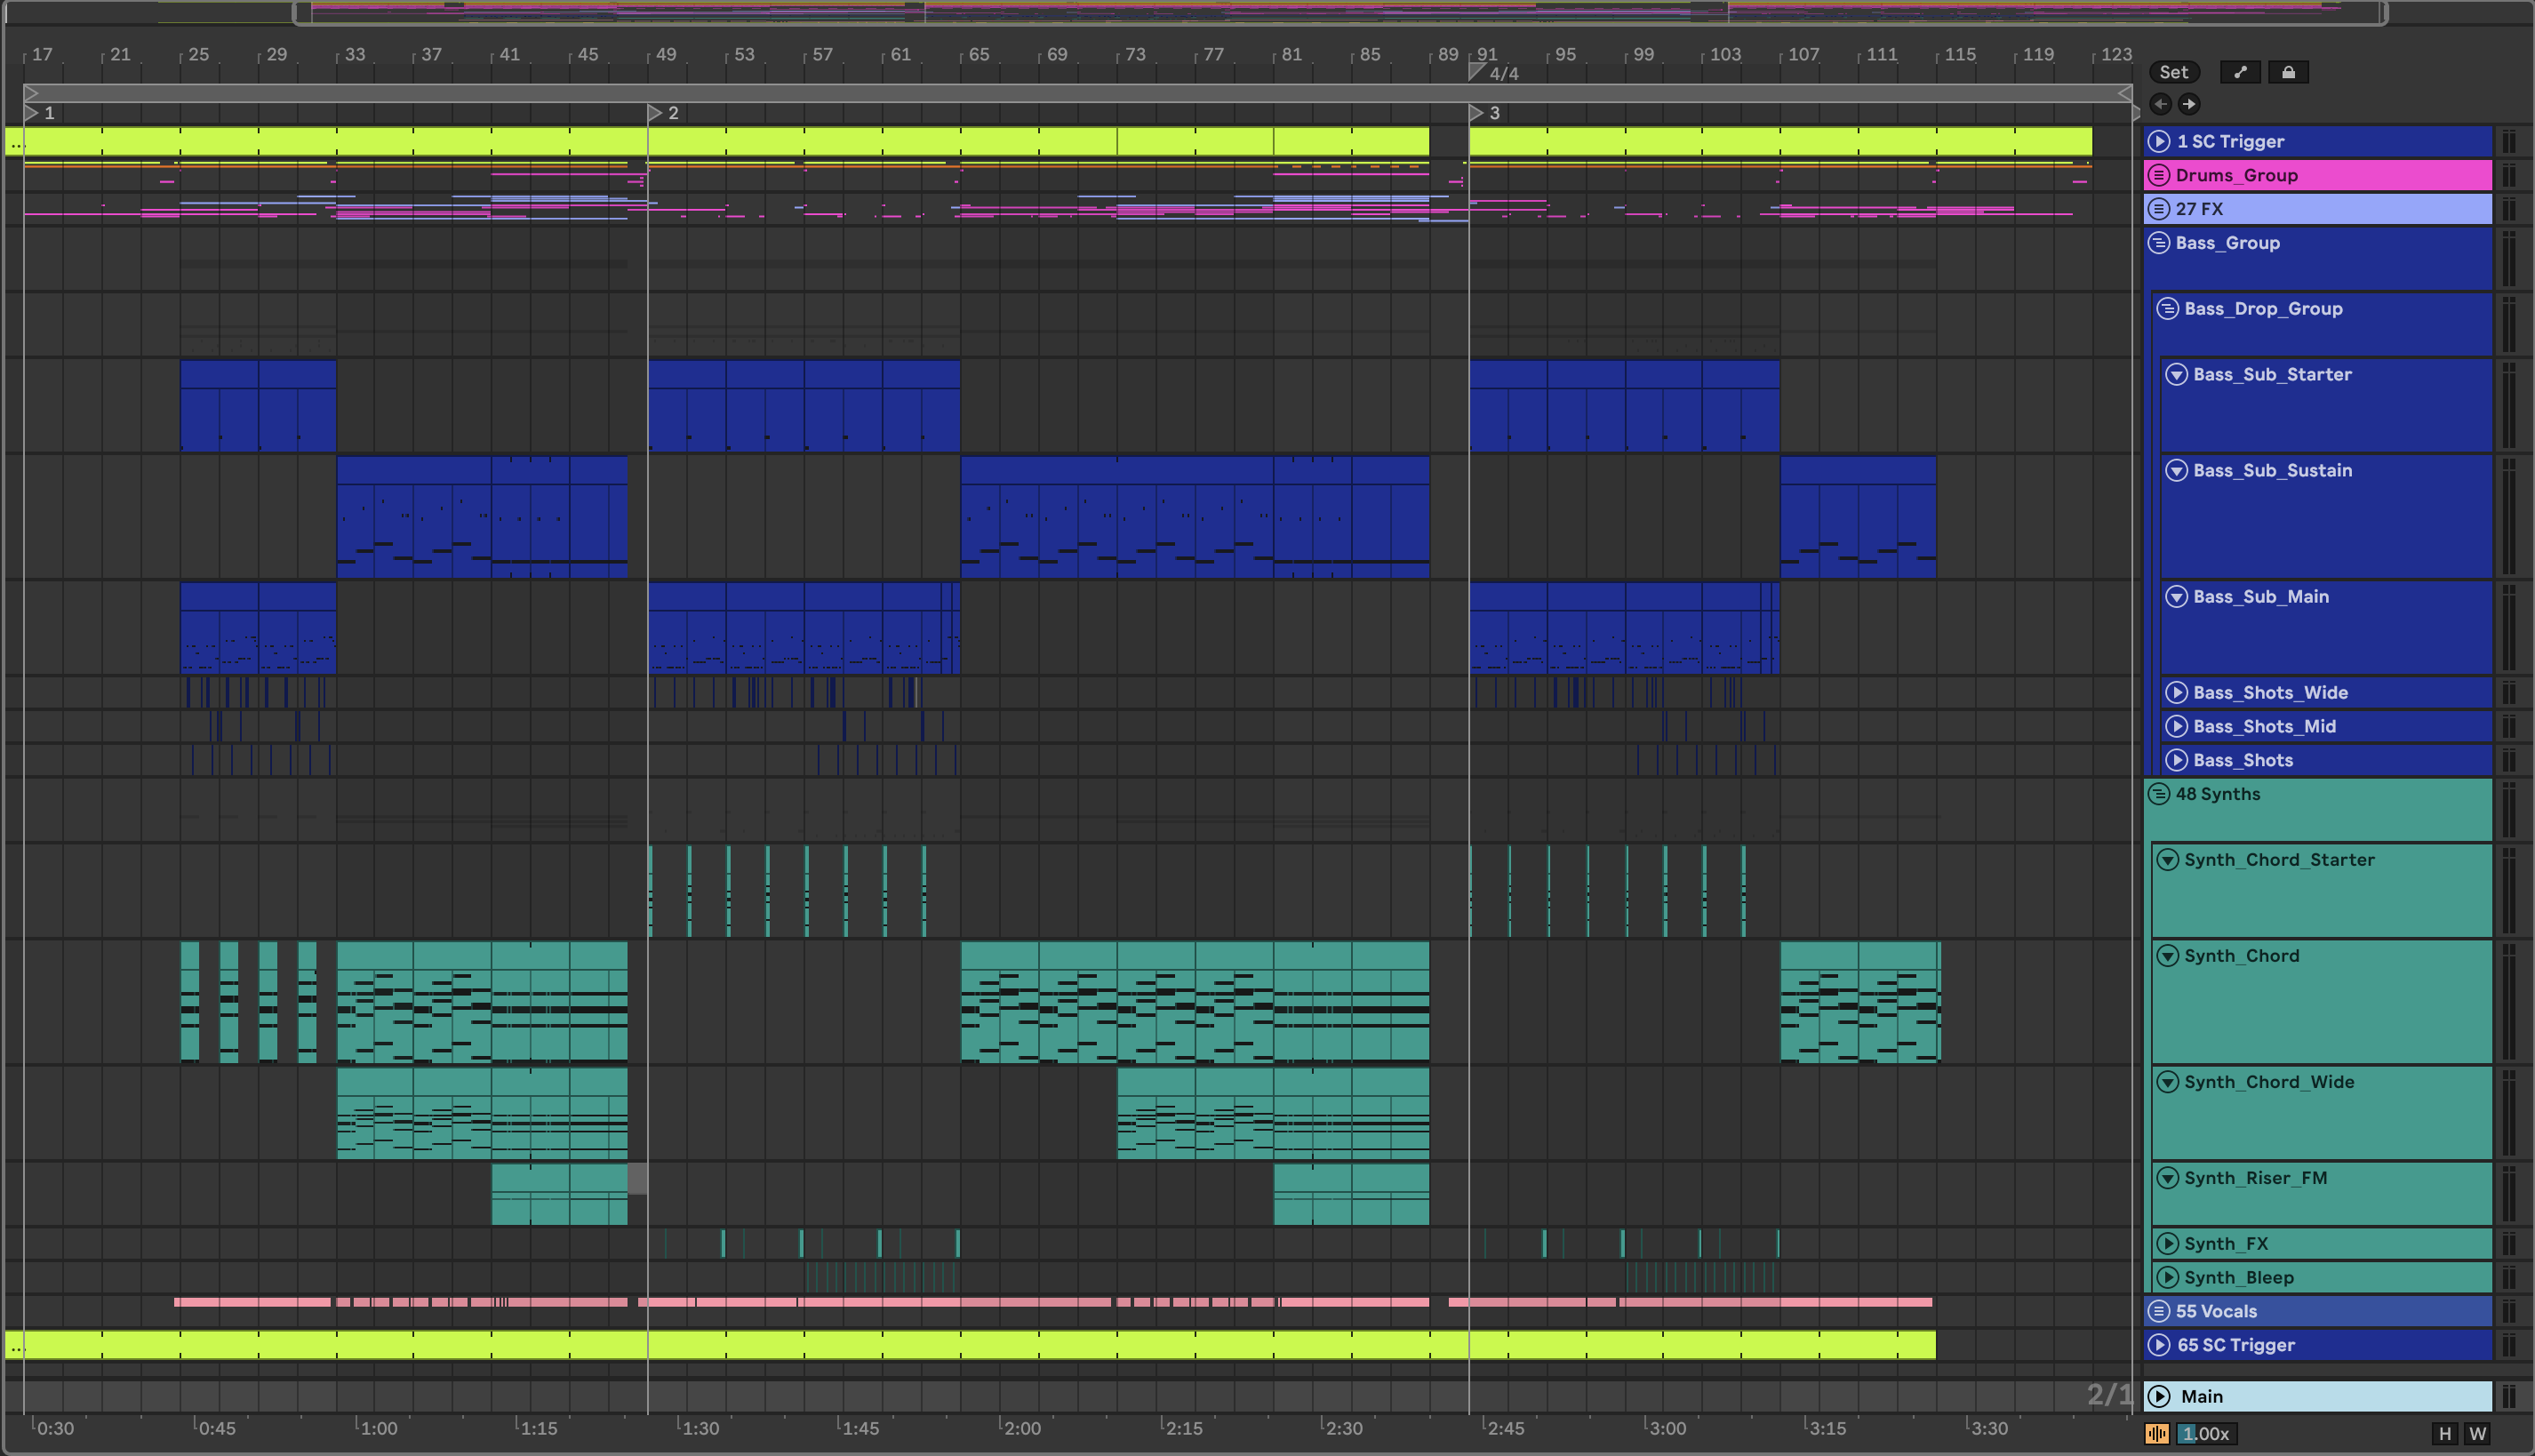The width and height of the screenshot is (2535, 1456).
Task: Toggle the orange waveform button
Action: point(2157,1434)
